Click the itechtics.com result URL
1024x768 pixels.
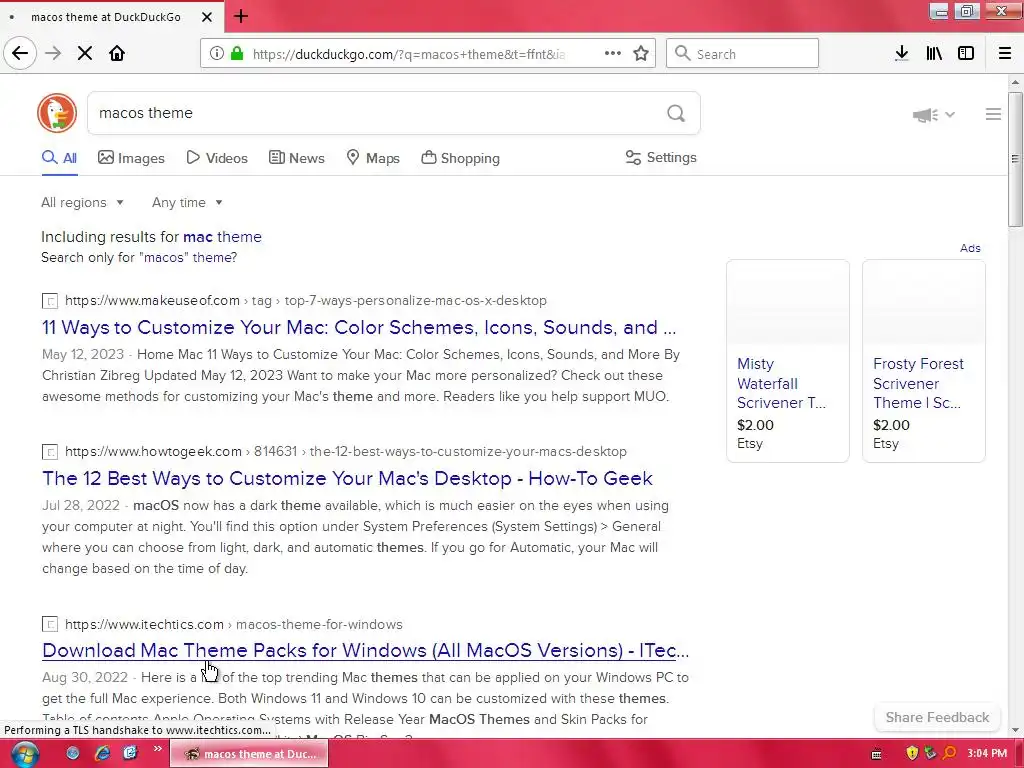[x=234, y=624]
